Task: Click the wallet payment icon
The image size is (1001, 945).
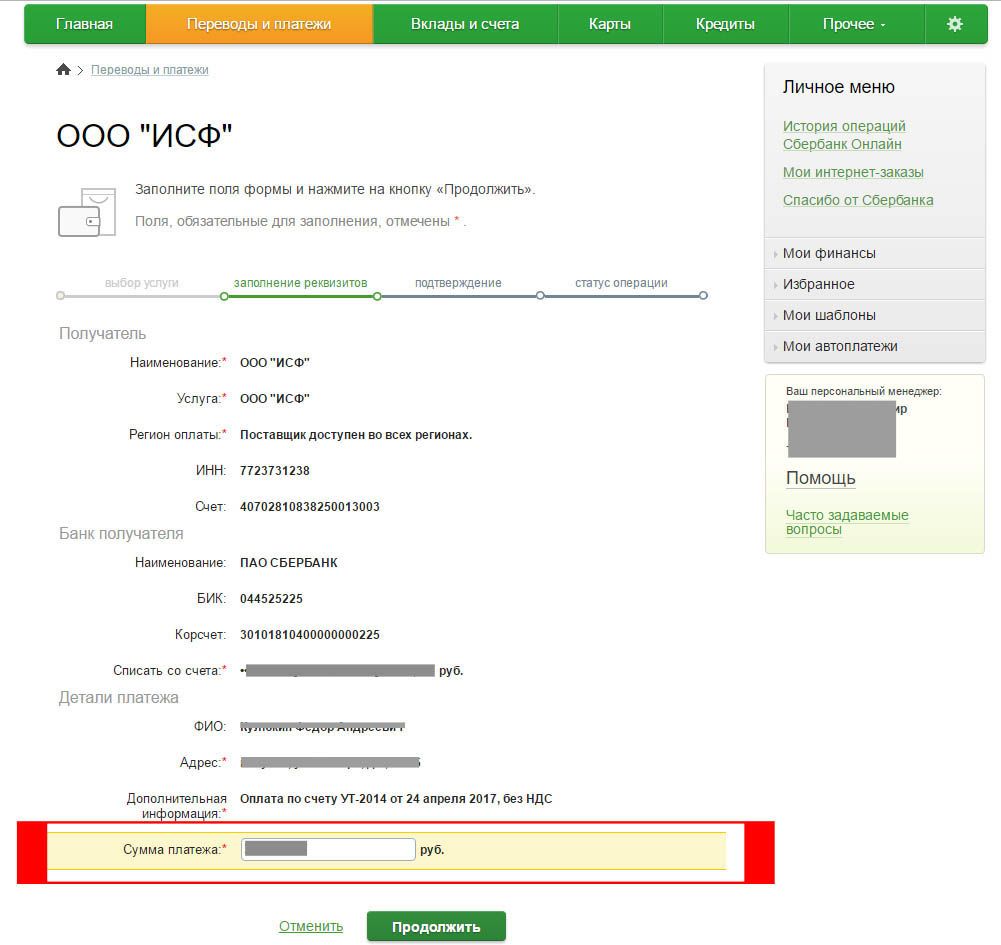Action: point(80,212)
